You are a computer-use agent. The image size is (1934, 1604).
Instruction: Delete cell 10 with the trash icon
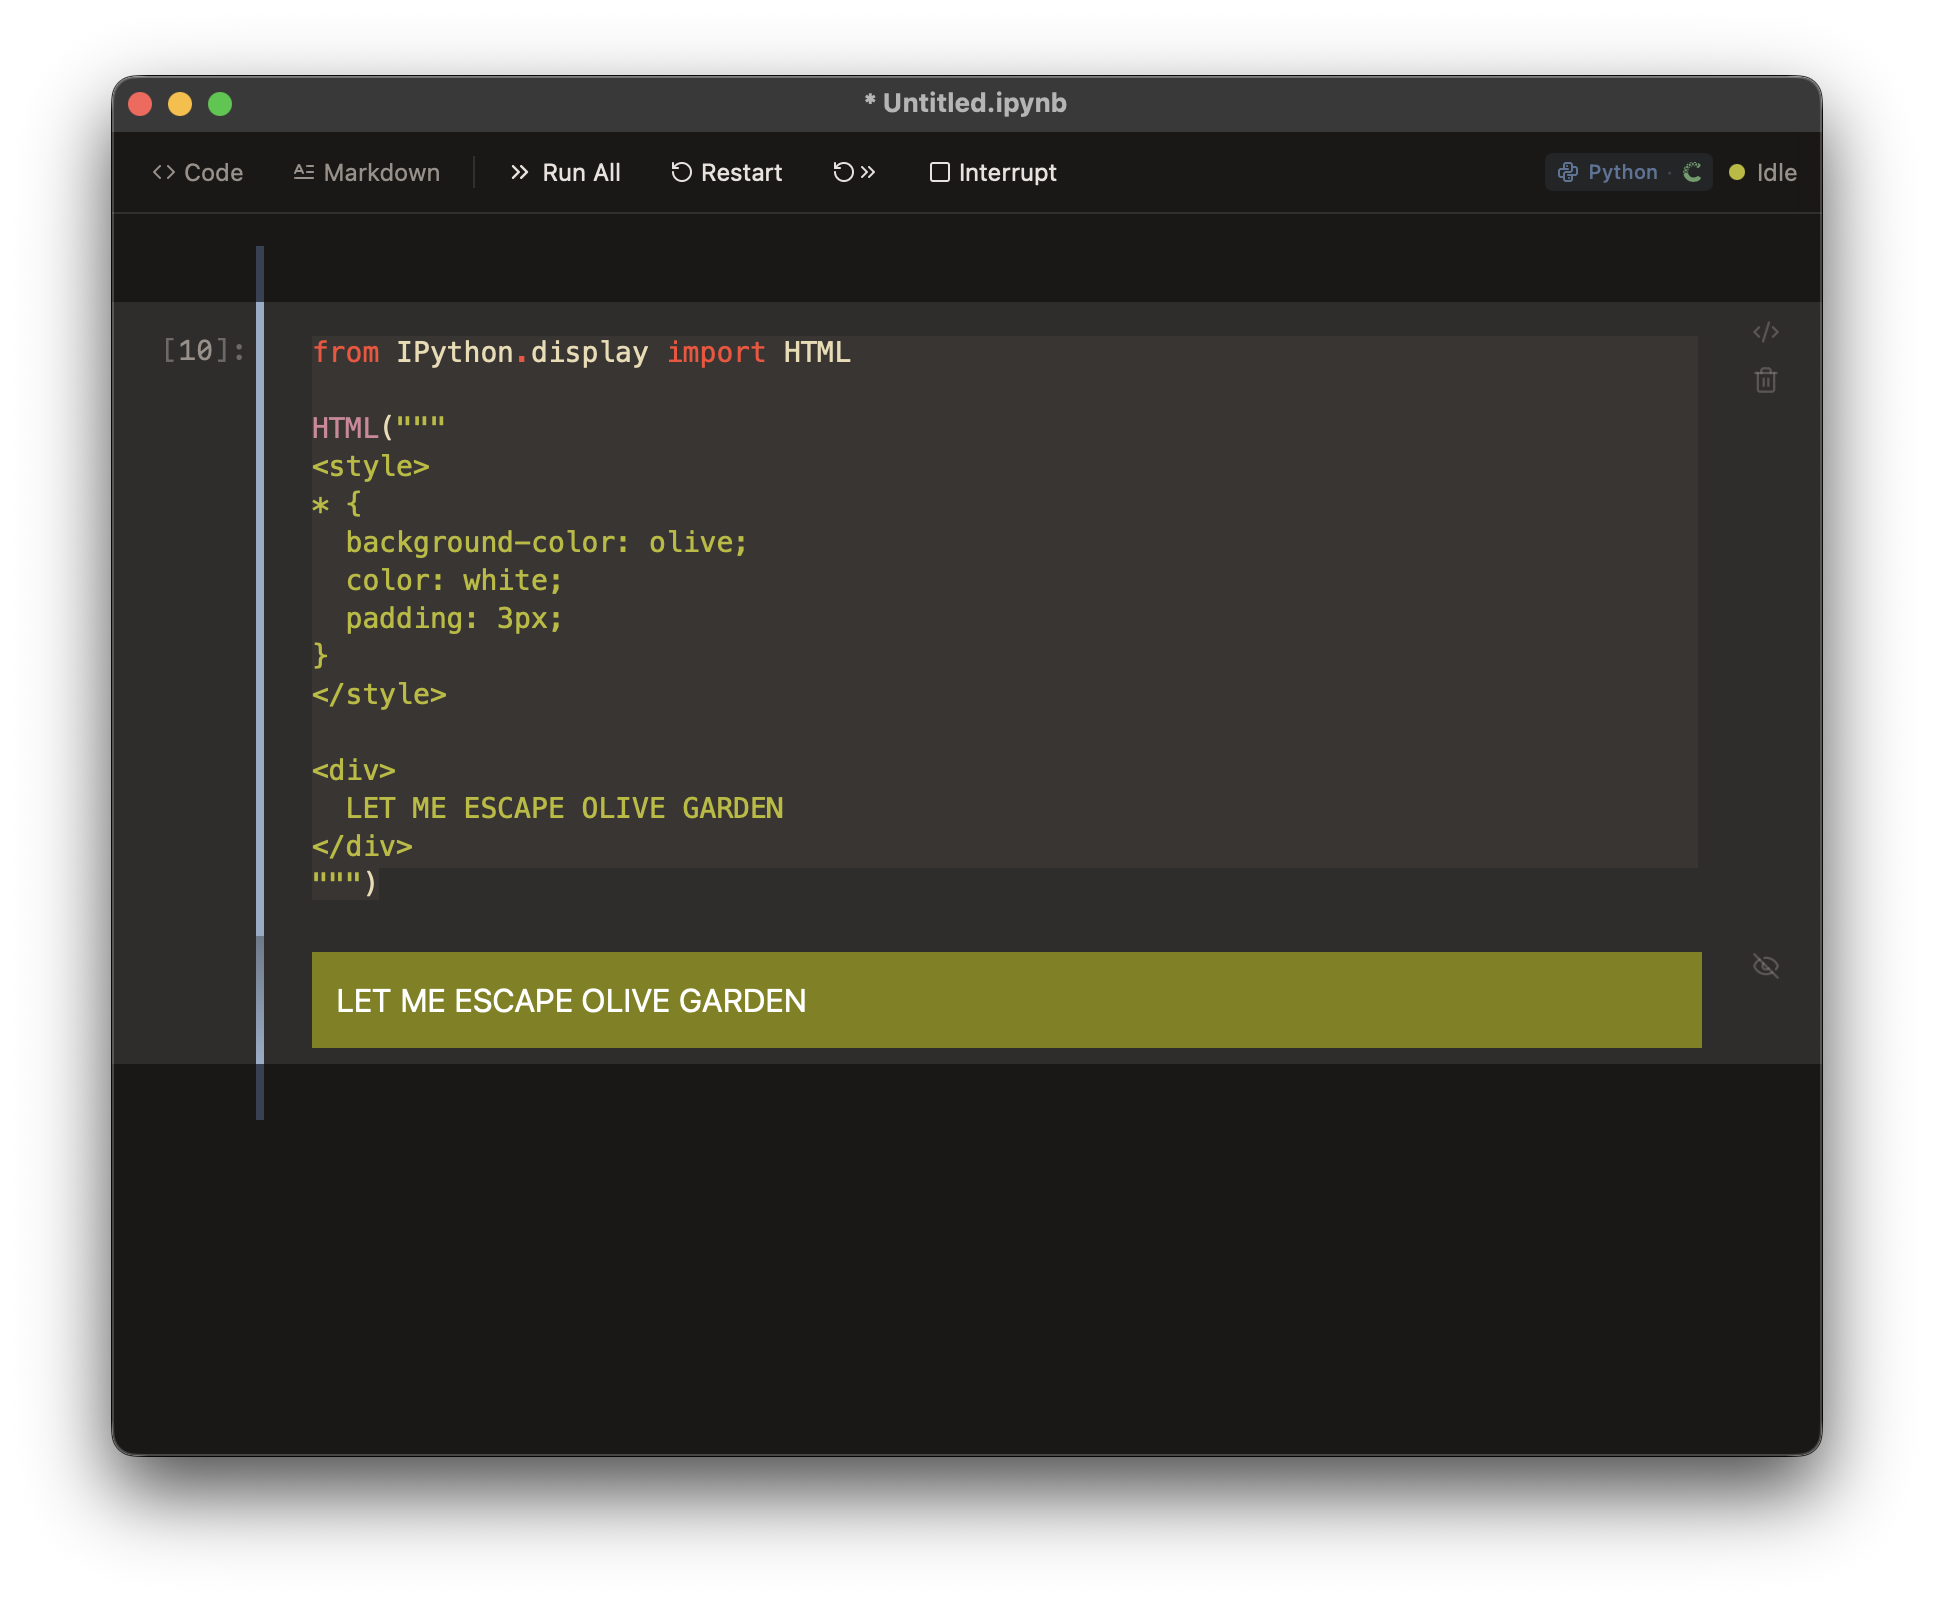pos(1765,381)
